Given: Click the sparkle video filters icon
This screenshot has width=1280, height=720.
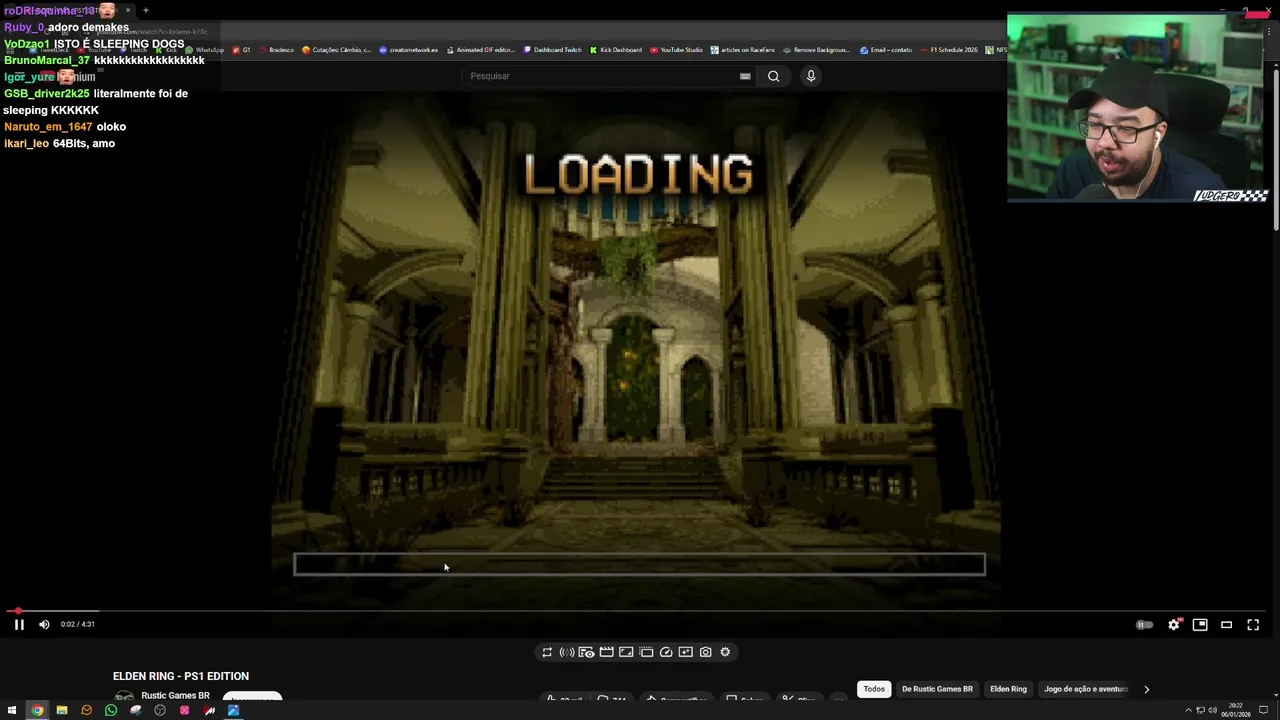Looking at the screenshot, I should click(x=685, y=652).
